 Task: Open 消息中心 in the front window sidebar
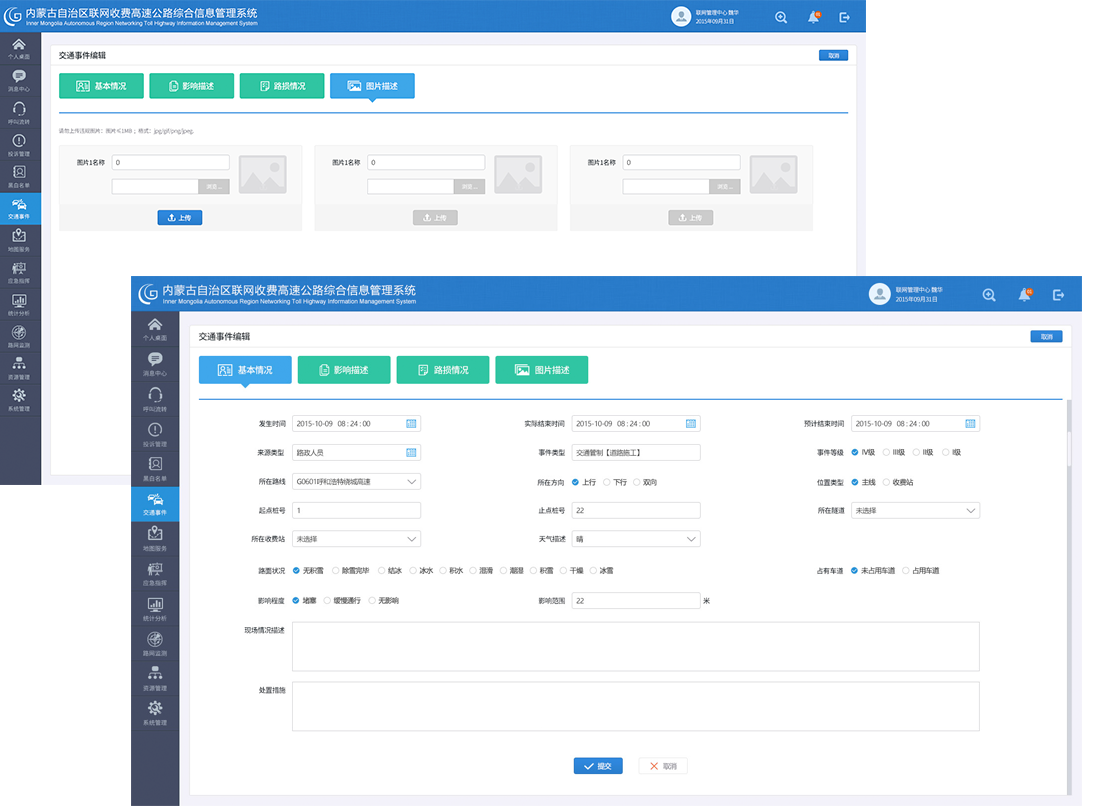click(x=155, y=364)
